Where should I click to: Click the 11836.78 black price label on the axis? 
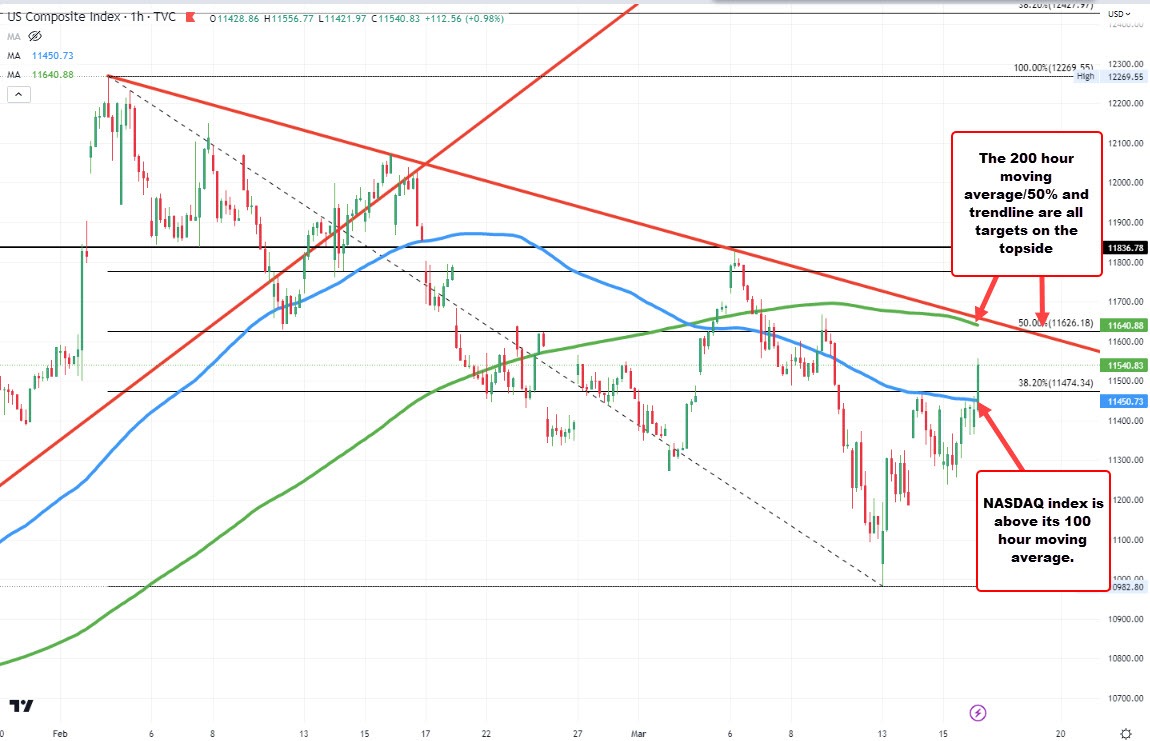[x=1125, y=248]
